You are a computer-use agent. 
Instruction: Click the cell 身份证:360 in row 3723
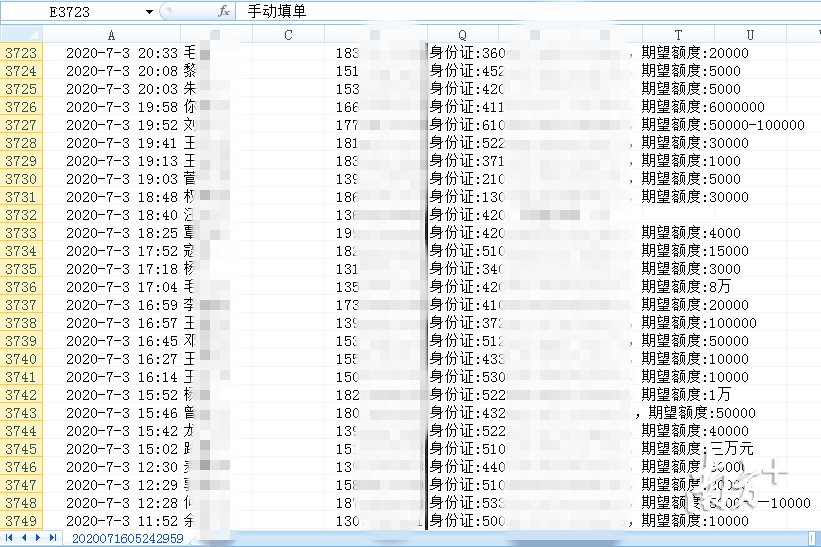click(x=467, y=53)
